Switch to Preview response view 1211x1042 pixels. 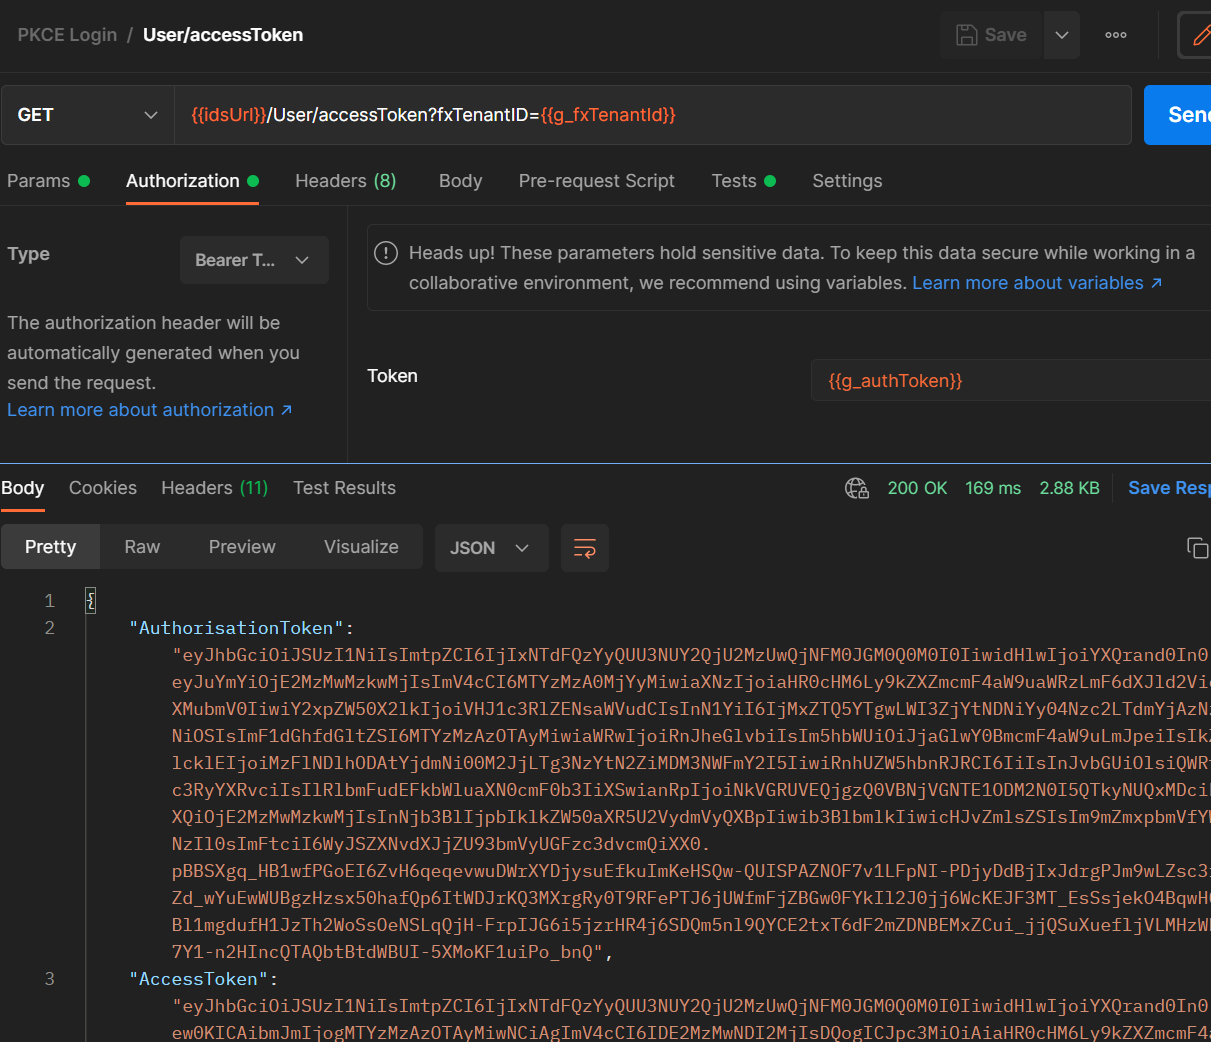coord(242,547)
